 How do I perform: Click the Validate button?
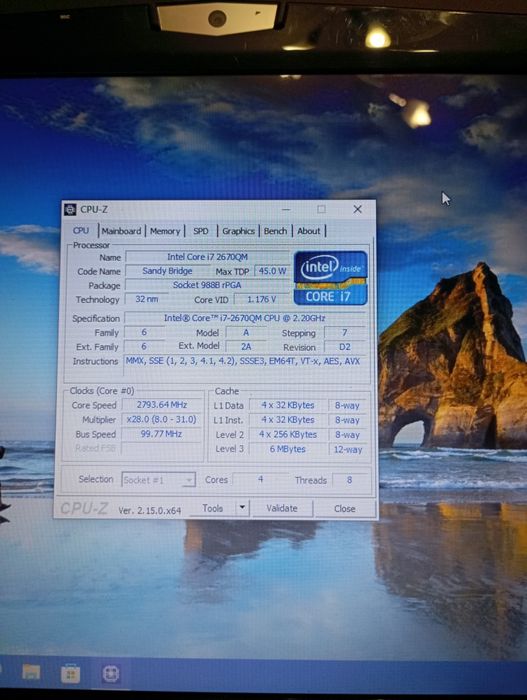282,508
